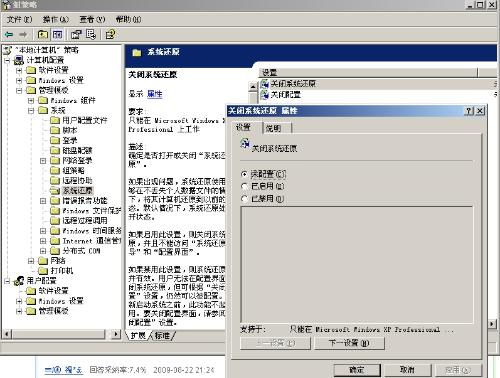Expand the Internet 通信管理 tree node
The width and height of the screenshot is (500, 378).
click(x=43, y=241)
